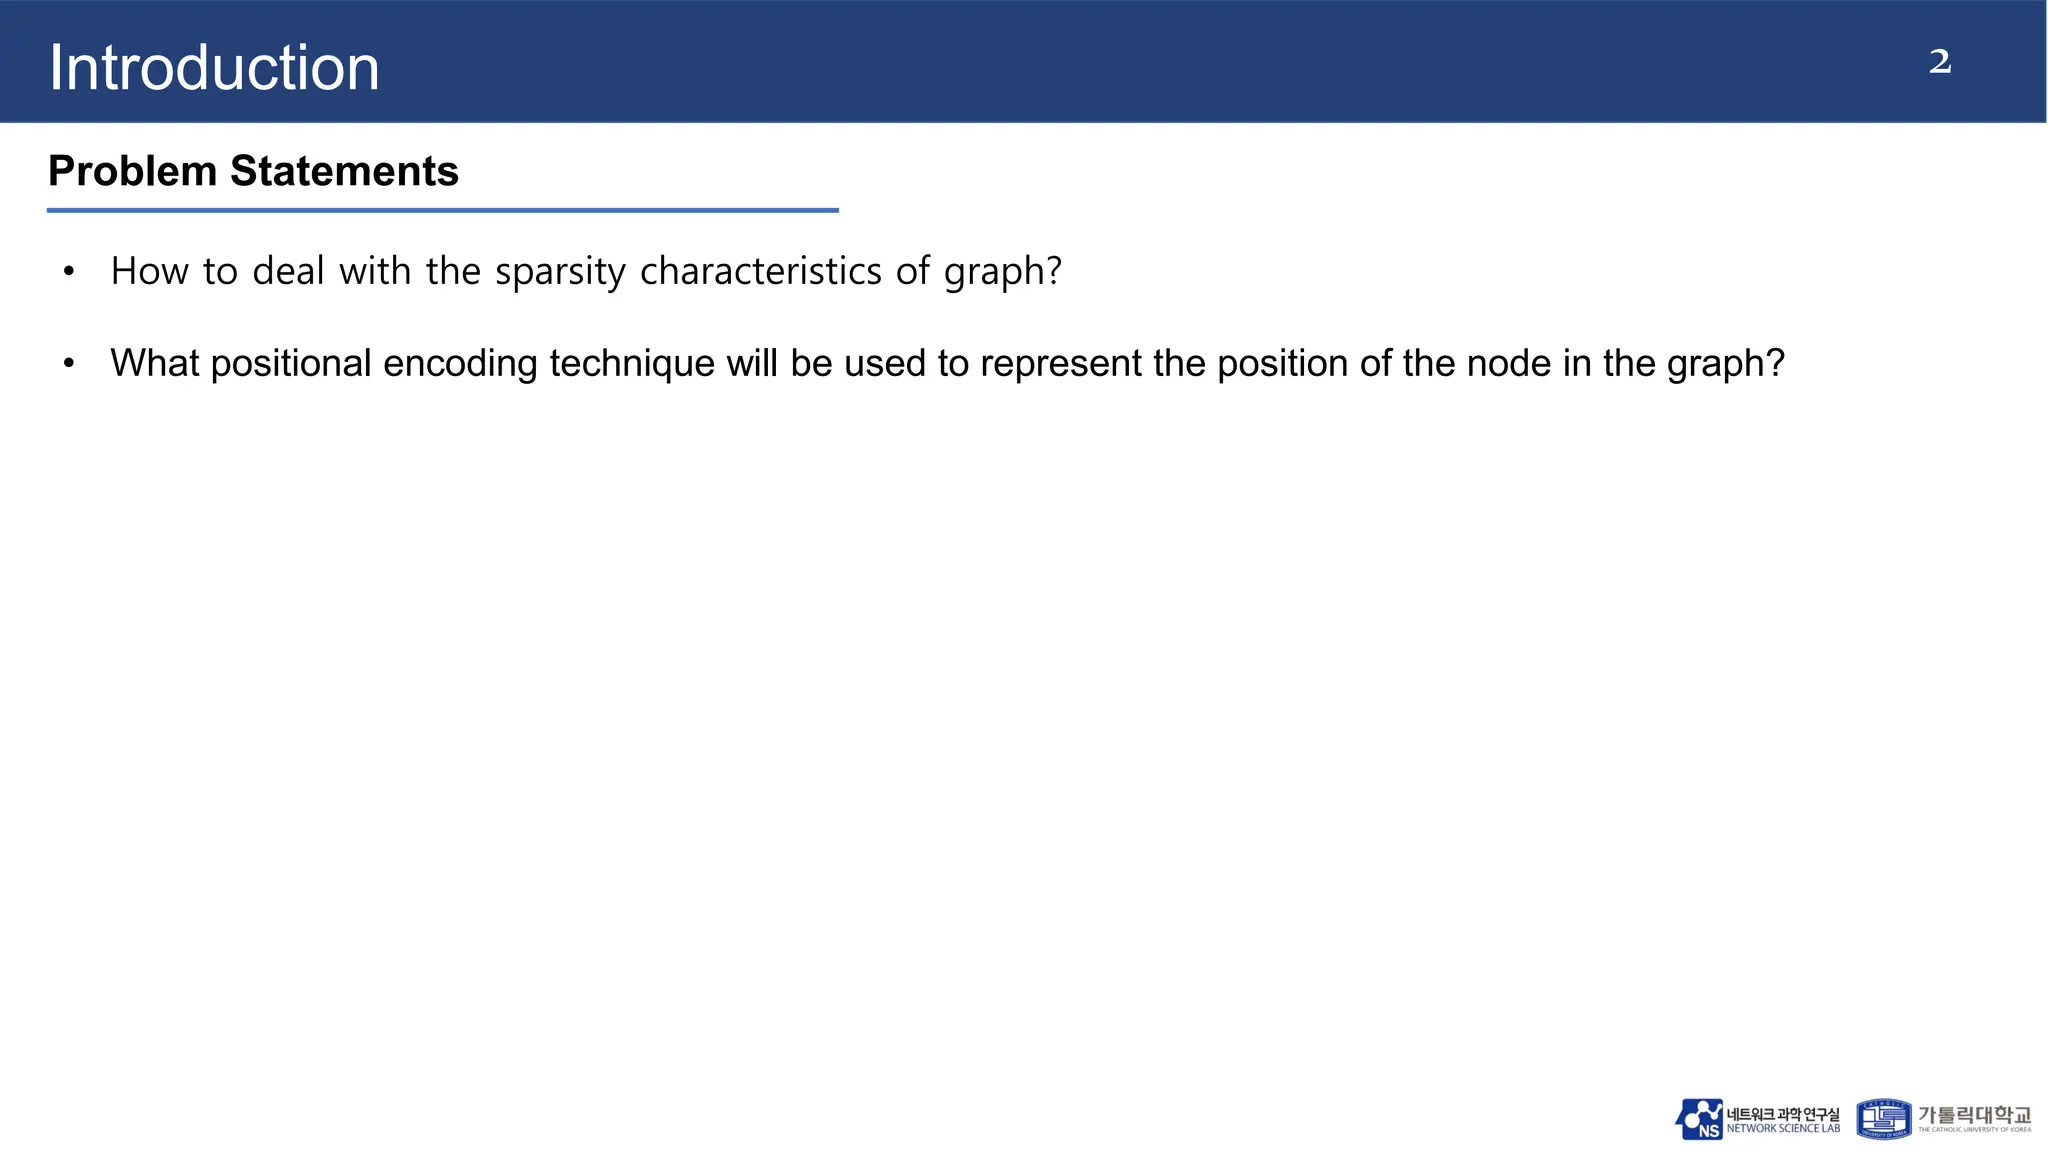Click the NETWORK SCIENCE LAB text label
The image size is (2048, 1152).
(1783, 1129)
